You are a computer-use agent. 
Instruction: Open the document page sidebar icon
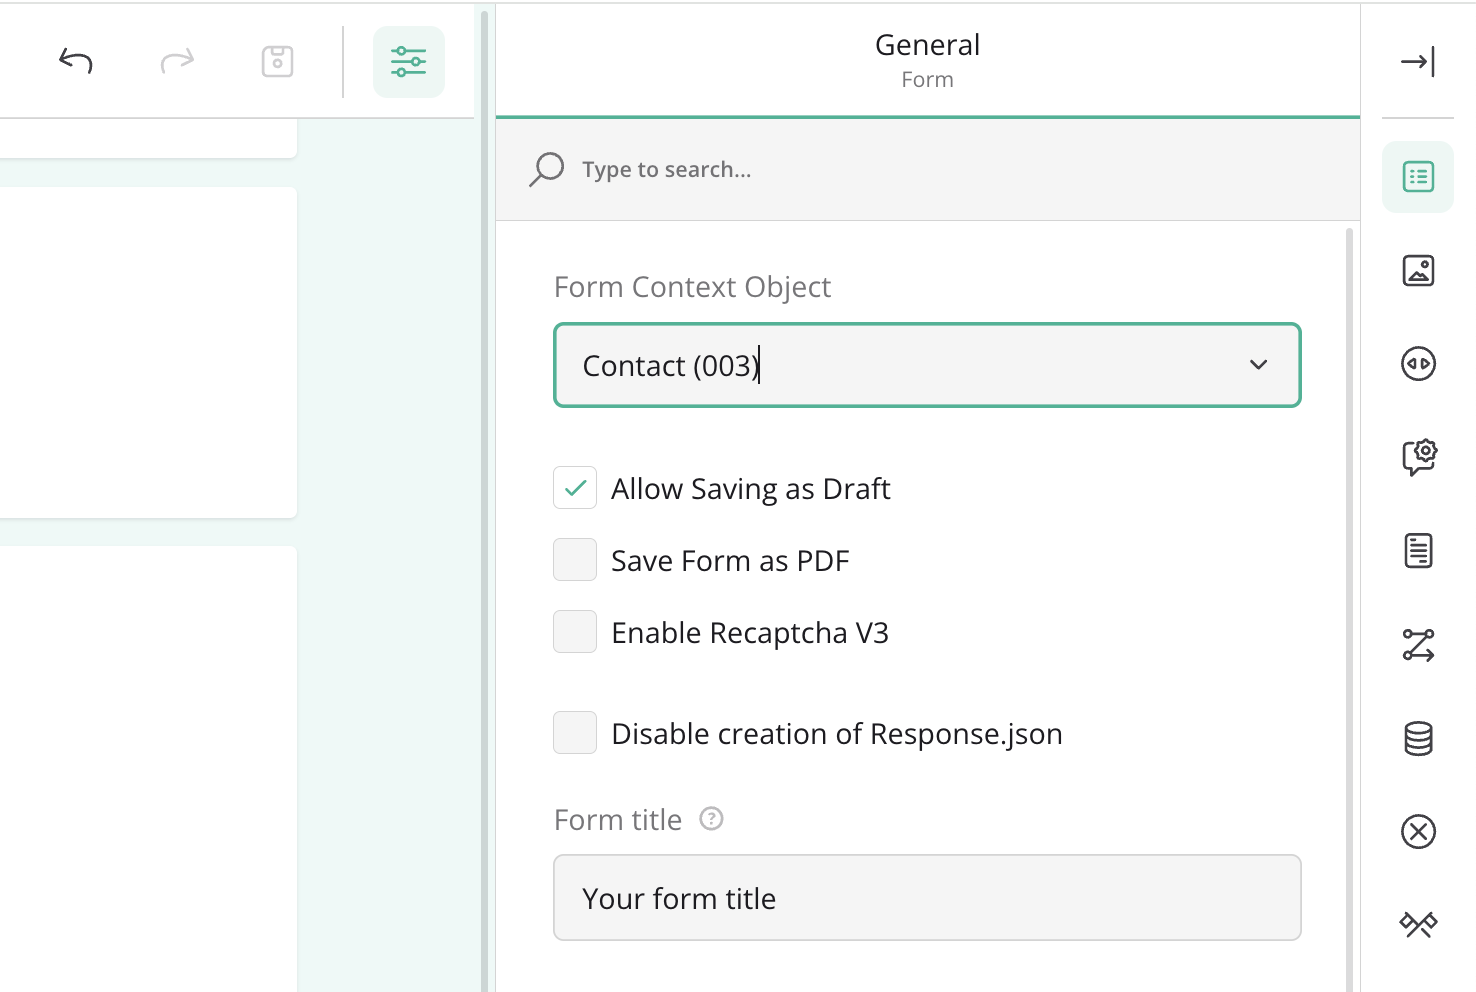(x=1417, y=551)
